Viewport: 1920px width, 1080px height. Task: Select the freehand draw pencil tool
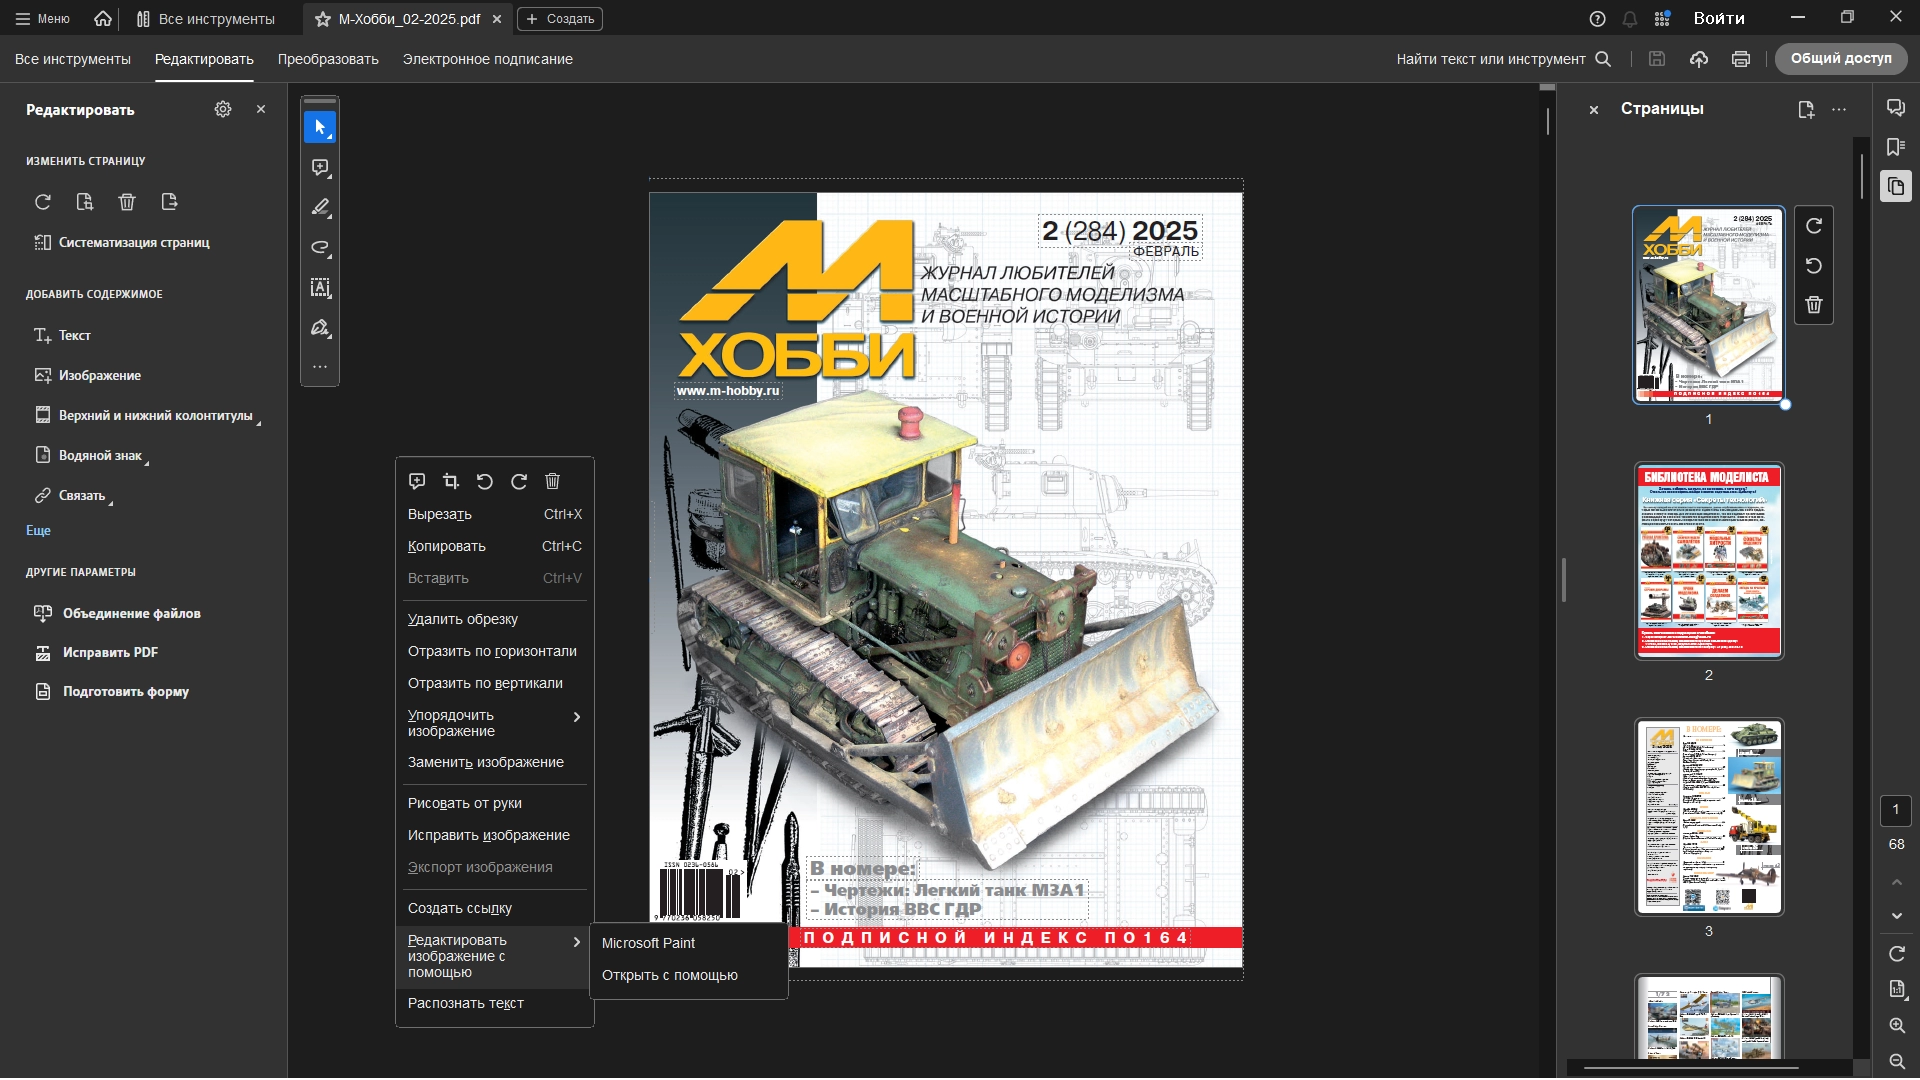[320, 208]
